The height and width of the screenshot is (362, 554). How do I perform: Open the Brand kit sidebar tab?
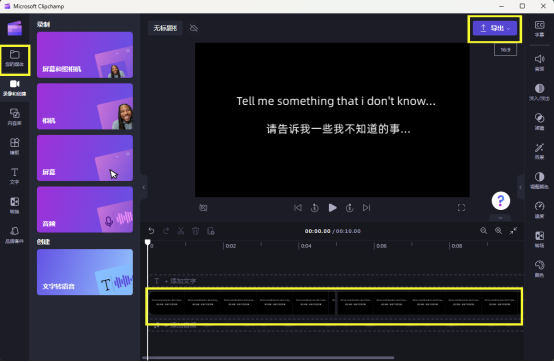[14, 235]
